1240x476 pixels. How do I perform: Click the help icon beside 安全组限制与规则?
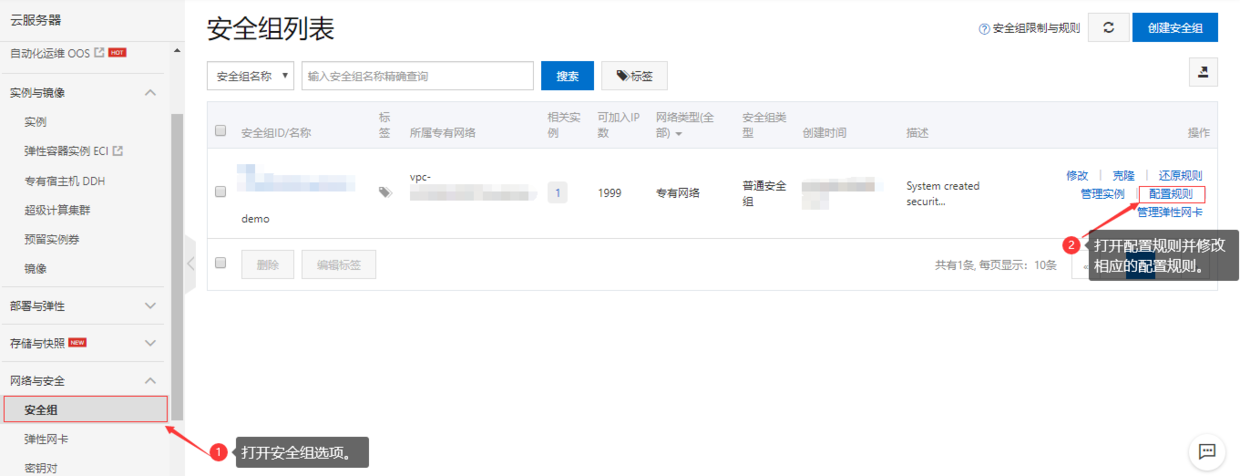[984, 29]
